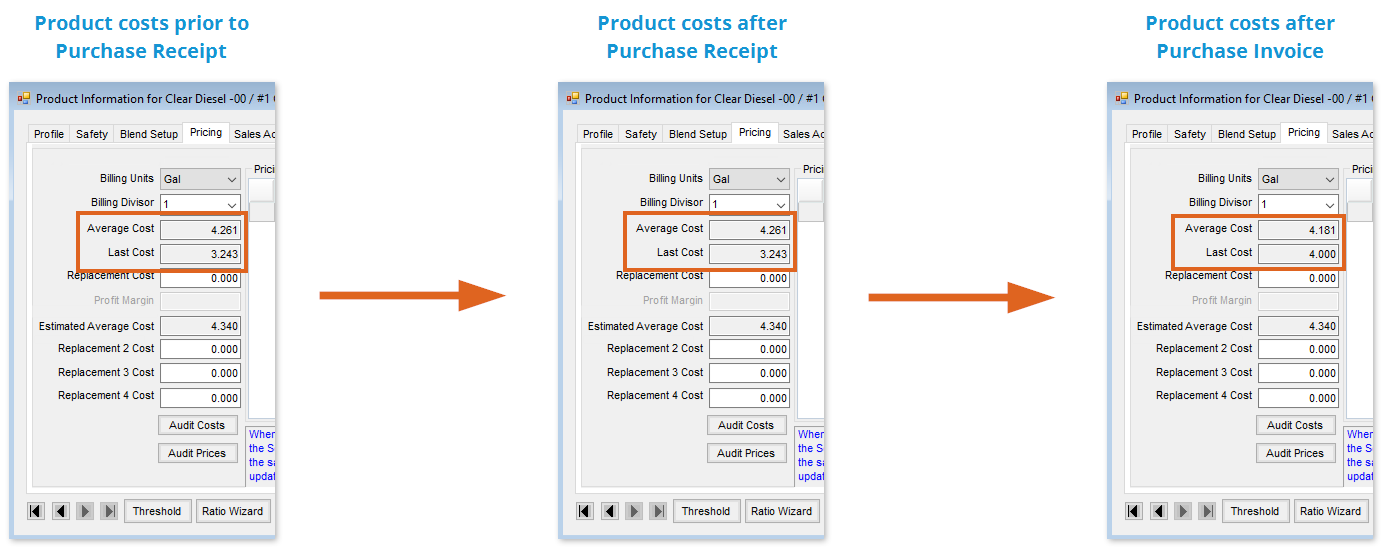Step to previous record in after-Purchase-Invoice window

(1159, 511)
